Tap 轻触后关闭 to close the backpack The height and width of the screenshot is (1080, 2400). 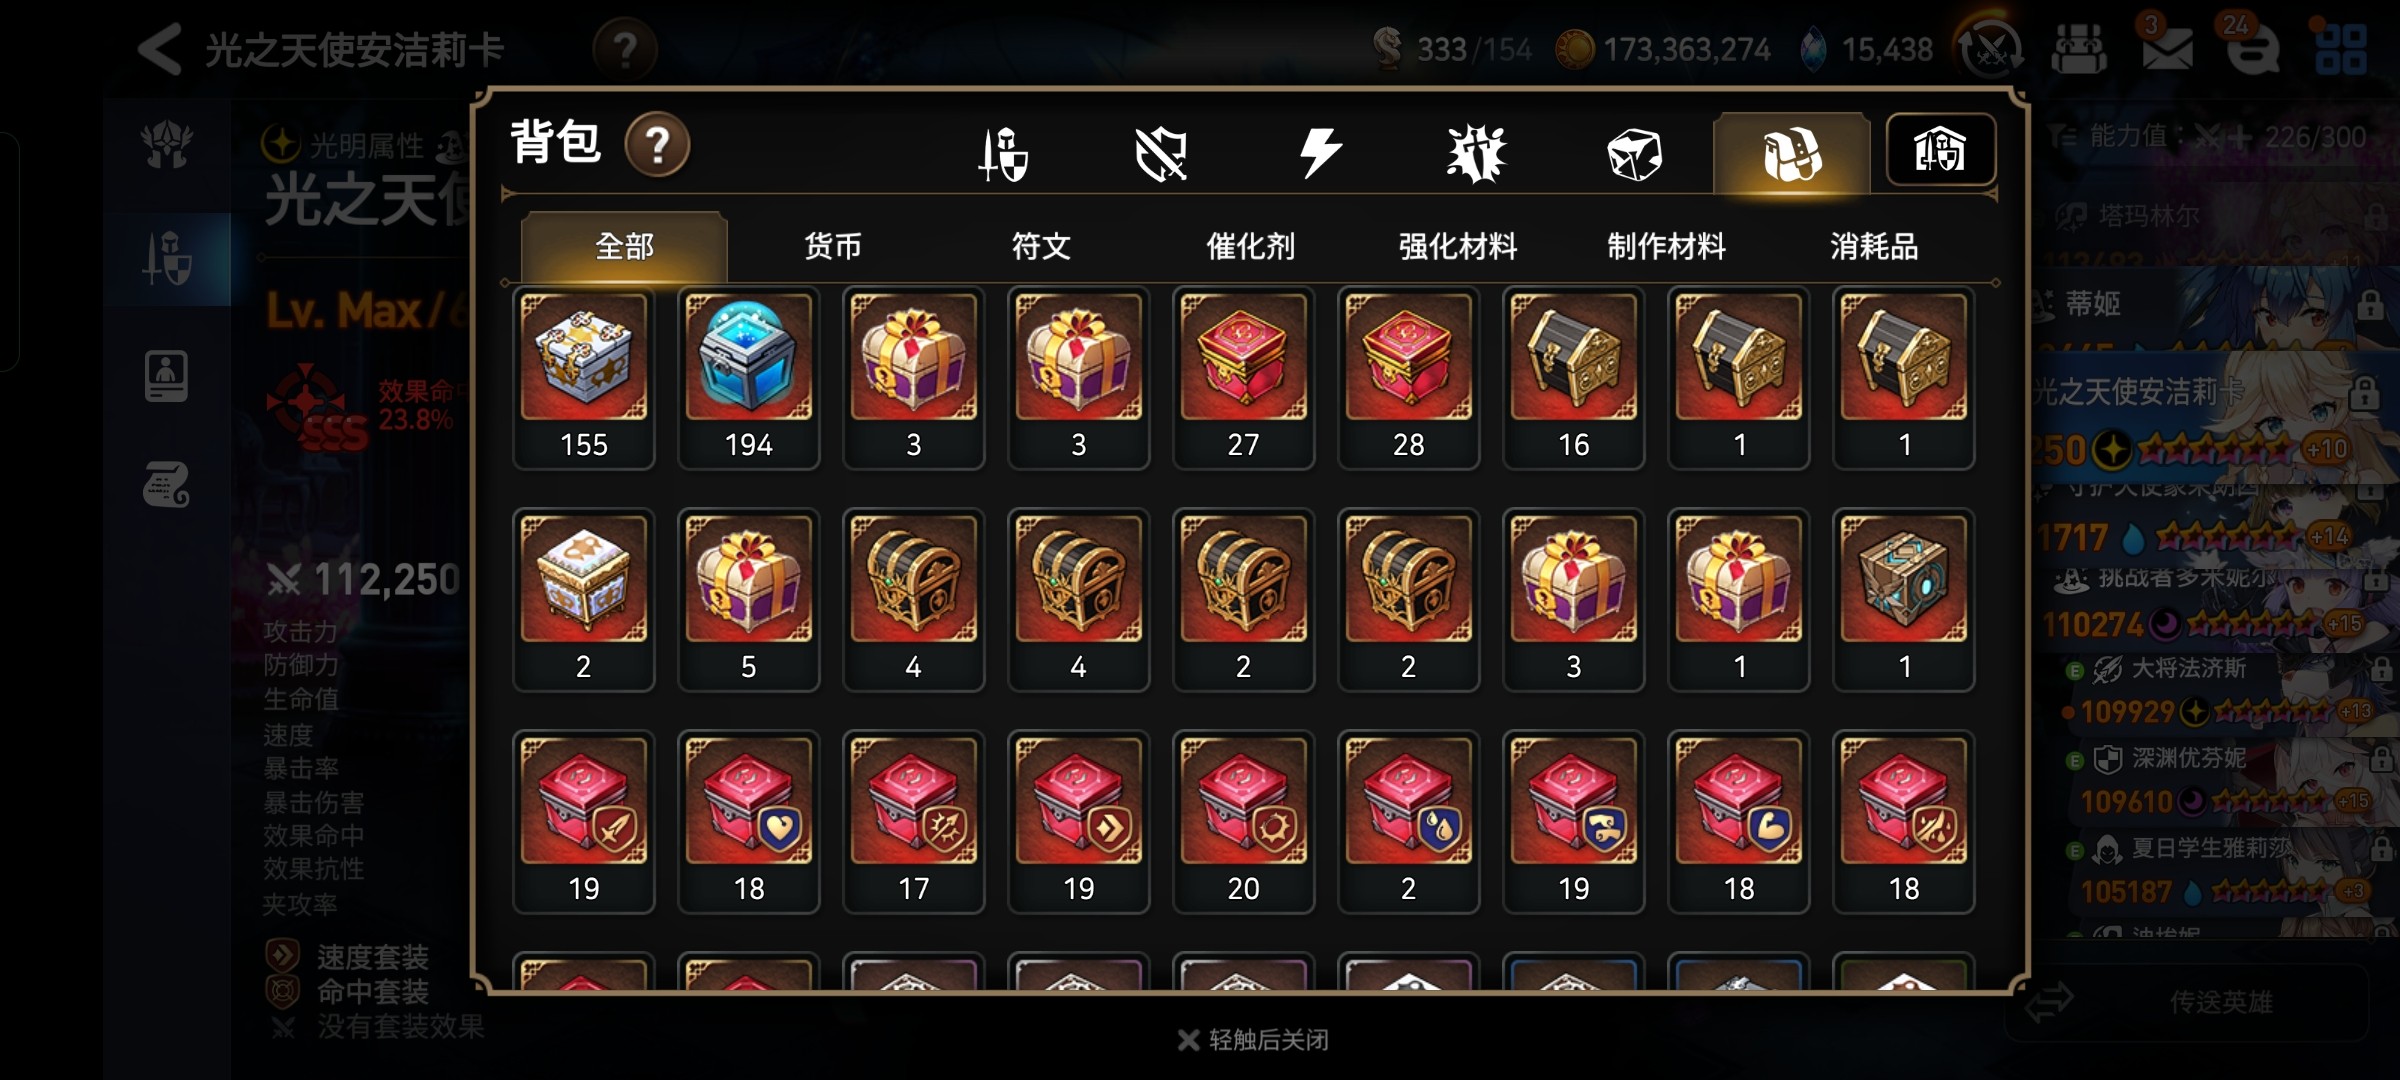1254,1040
